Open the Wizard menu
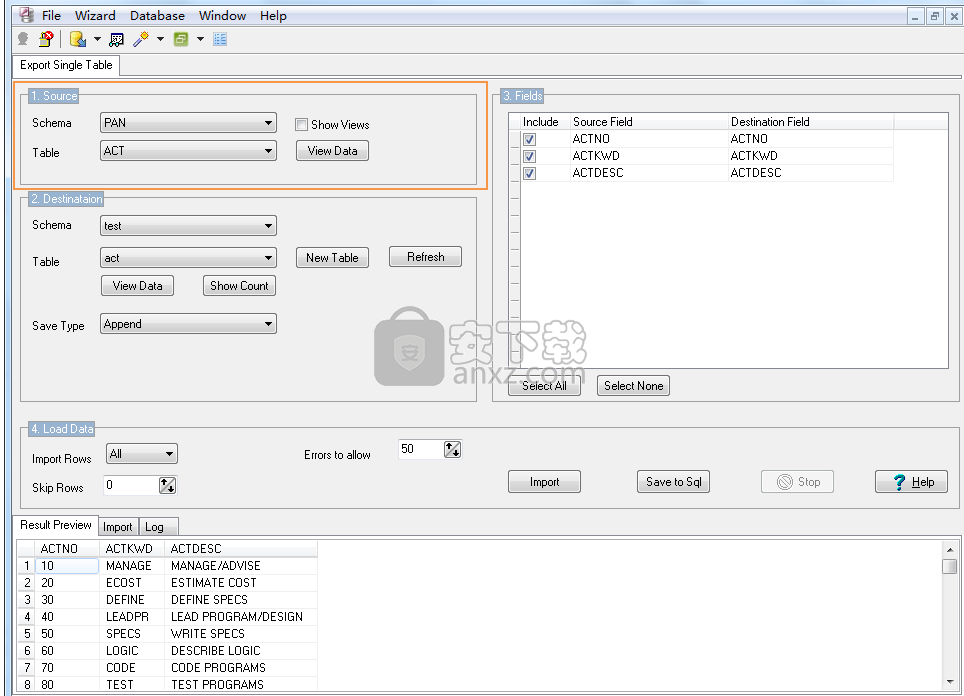 pos(95,15)
